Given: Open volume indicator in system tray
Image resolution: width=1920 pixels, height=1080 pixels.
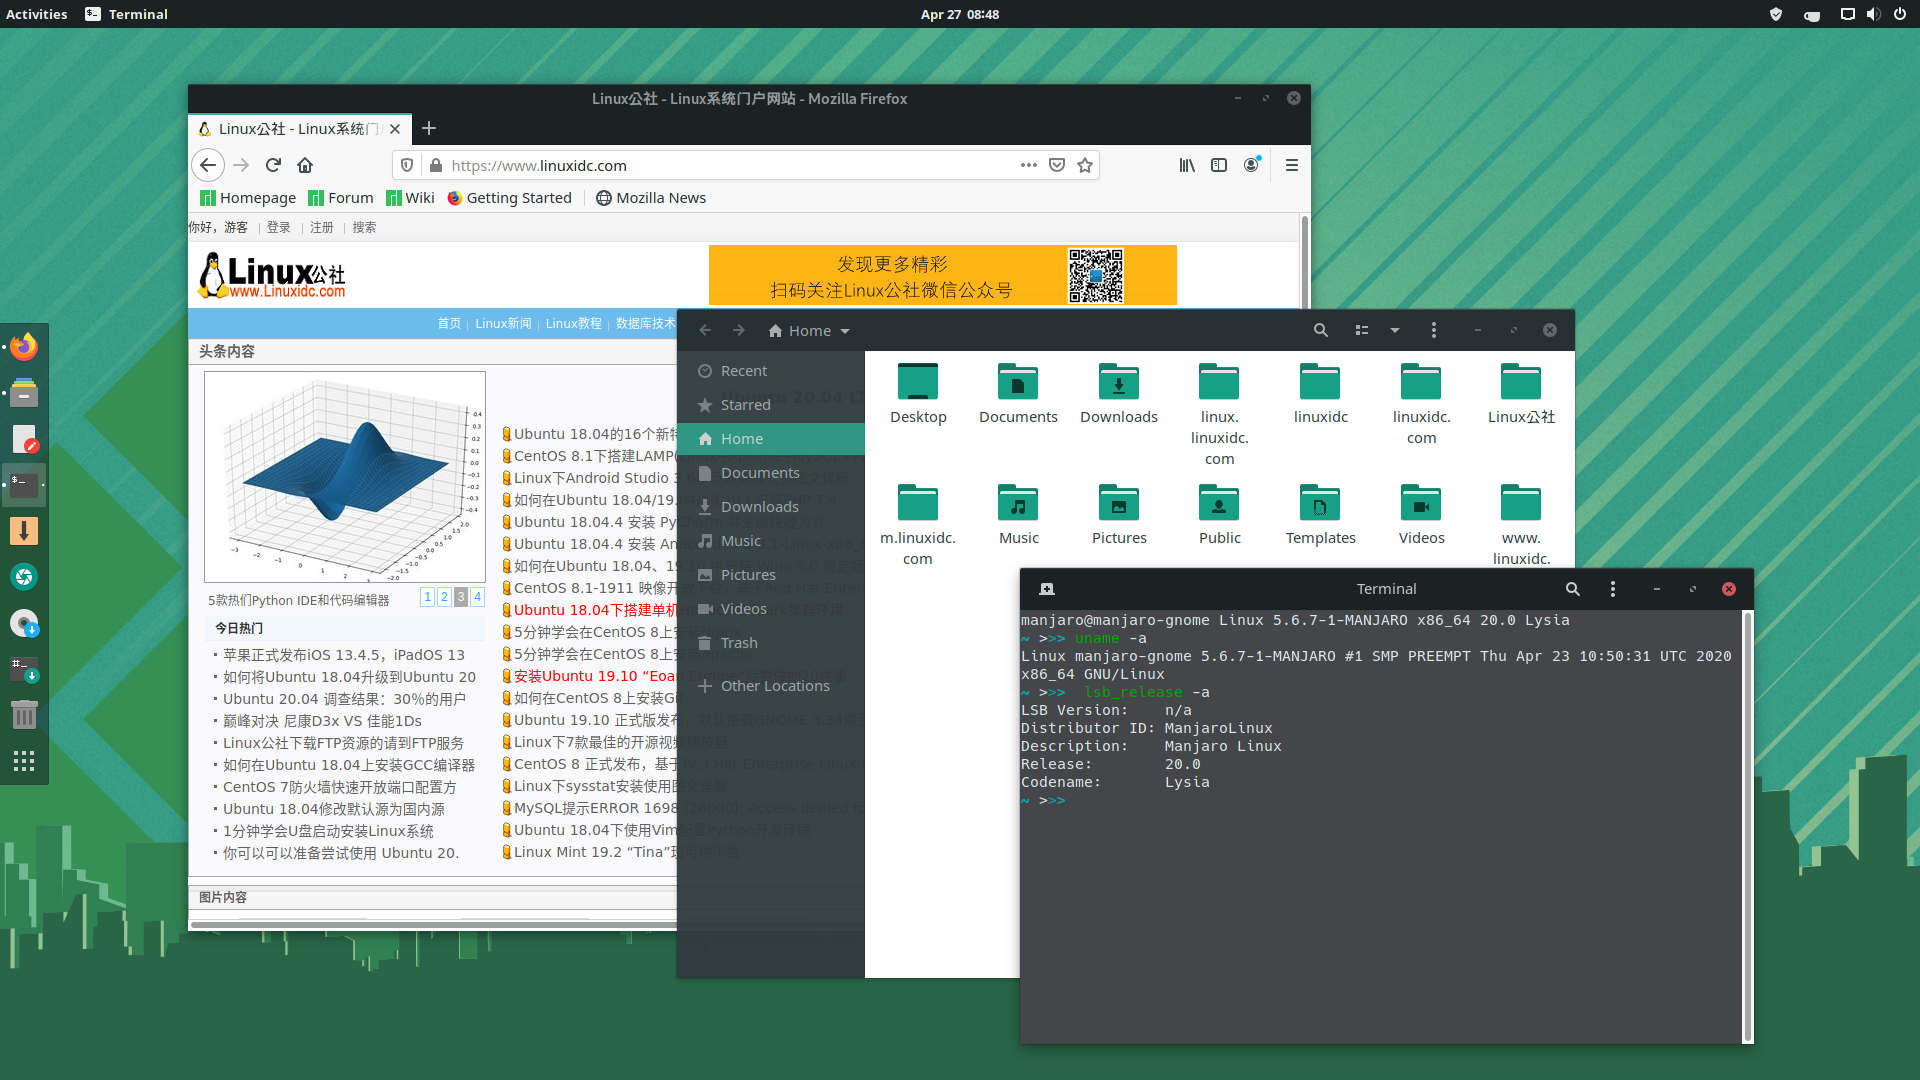Looking at the screenshot, I should pos(1873,14).
